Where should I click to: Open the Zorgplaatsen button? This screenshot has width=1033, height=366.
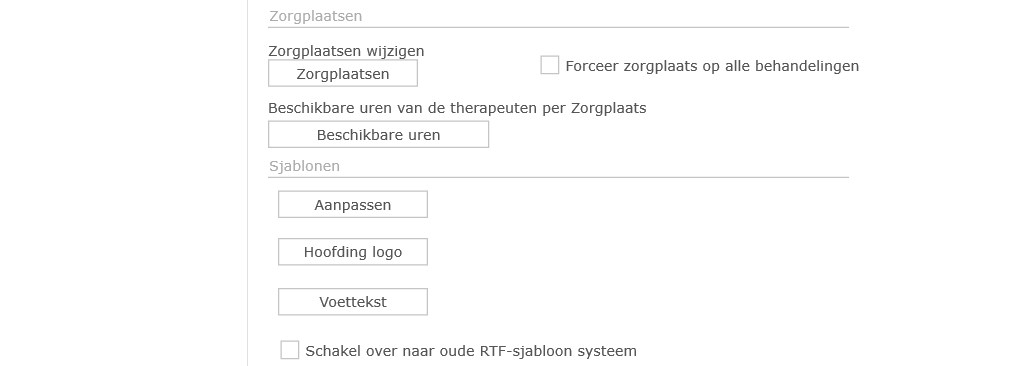click(343, 74)
